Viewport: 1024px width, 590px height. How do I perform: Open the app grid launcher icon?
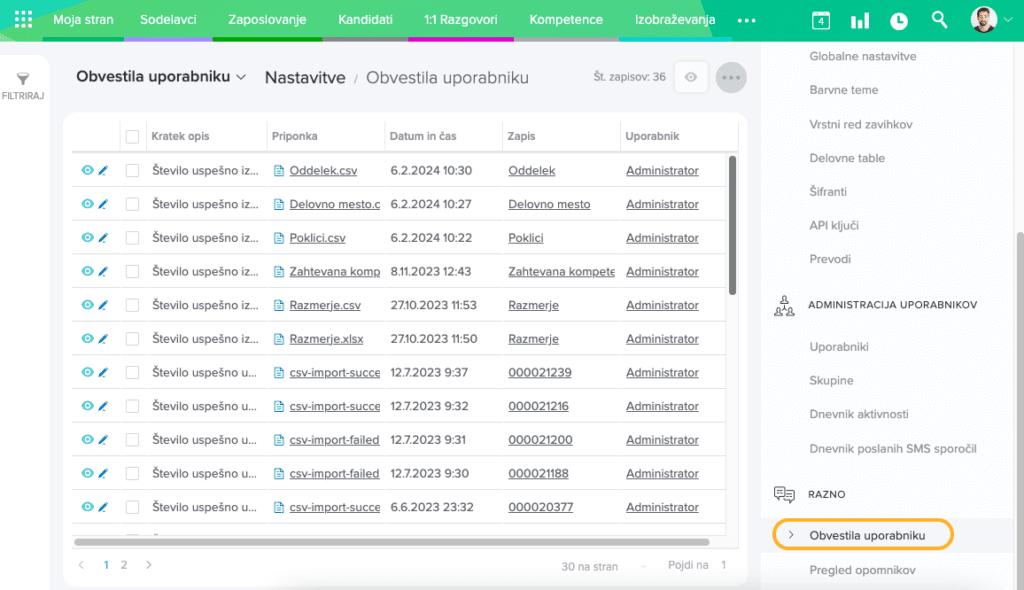tap(23, 20)
